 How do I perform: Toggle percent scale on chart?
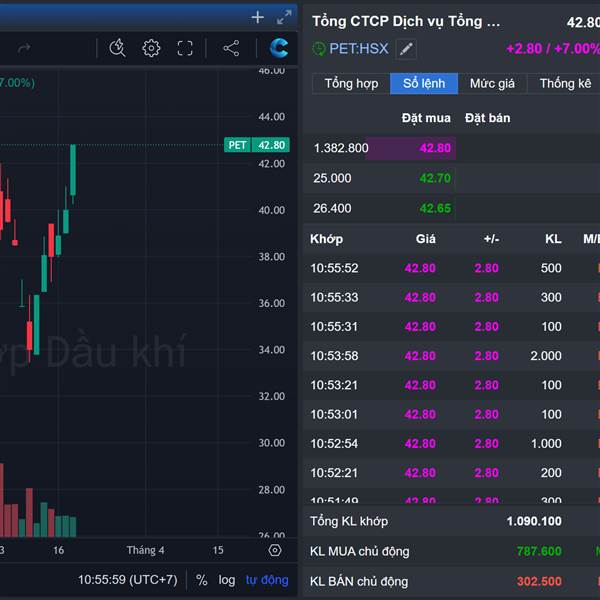(201, 580)
